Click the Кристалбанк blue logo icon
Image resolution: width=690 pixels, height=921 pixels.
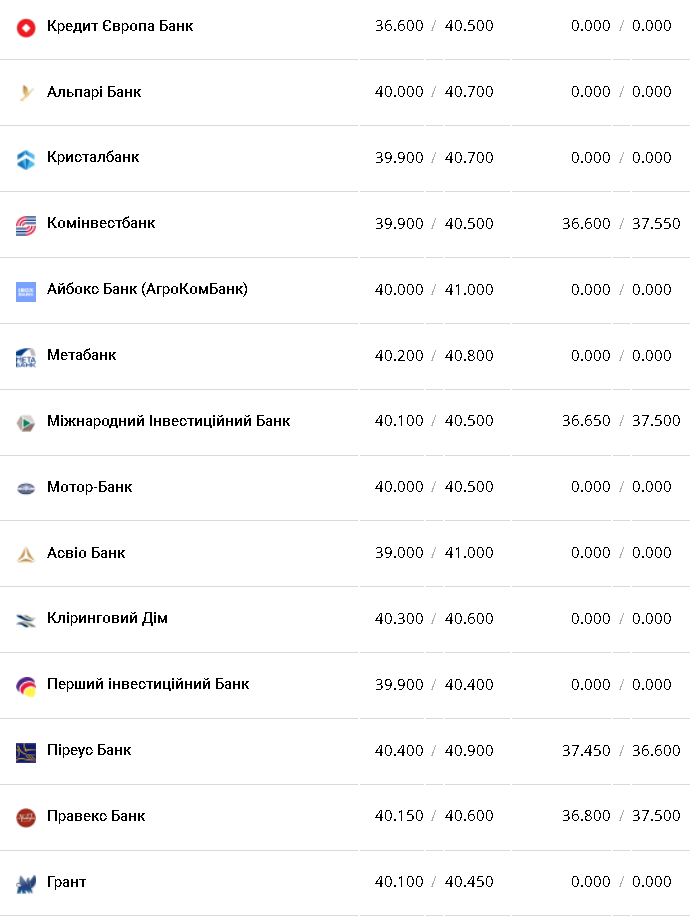pos(26,159)
